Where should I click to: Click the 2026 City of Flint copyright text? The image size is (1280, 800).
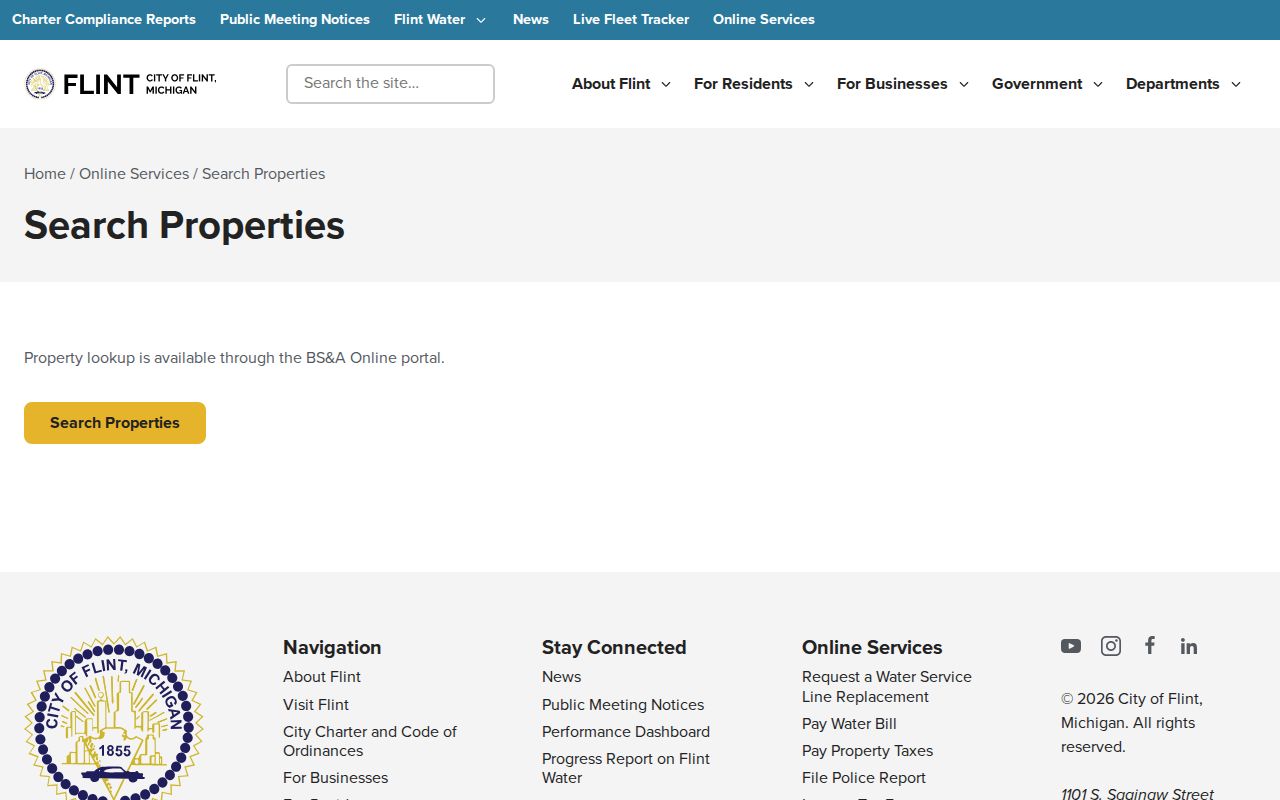pyautogui.click(x=1132, y=723)
